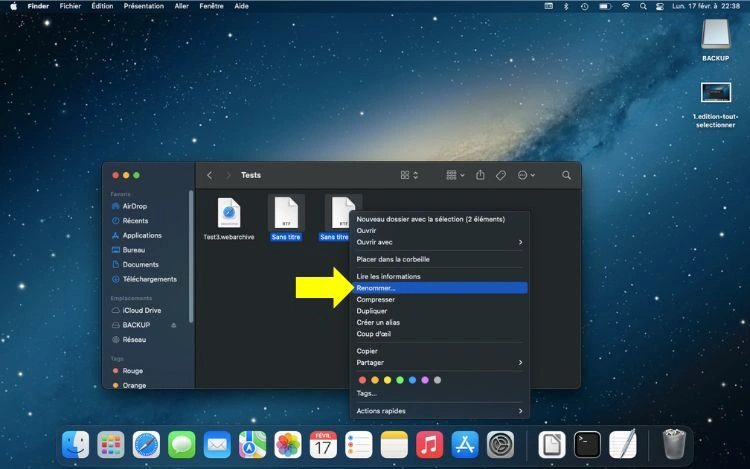Open the Présentation menu

(x=143, y=6)
